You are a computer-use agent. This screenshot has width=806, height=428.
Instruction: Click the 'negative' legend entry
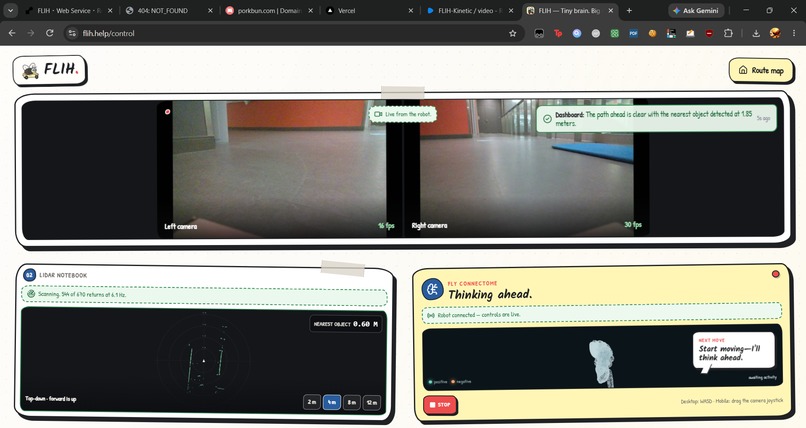(461, 382)
